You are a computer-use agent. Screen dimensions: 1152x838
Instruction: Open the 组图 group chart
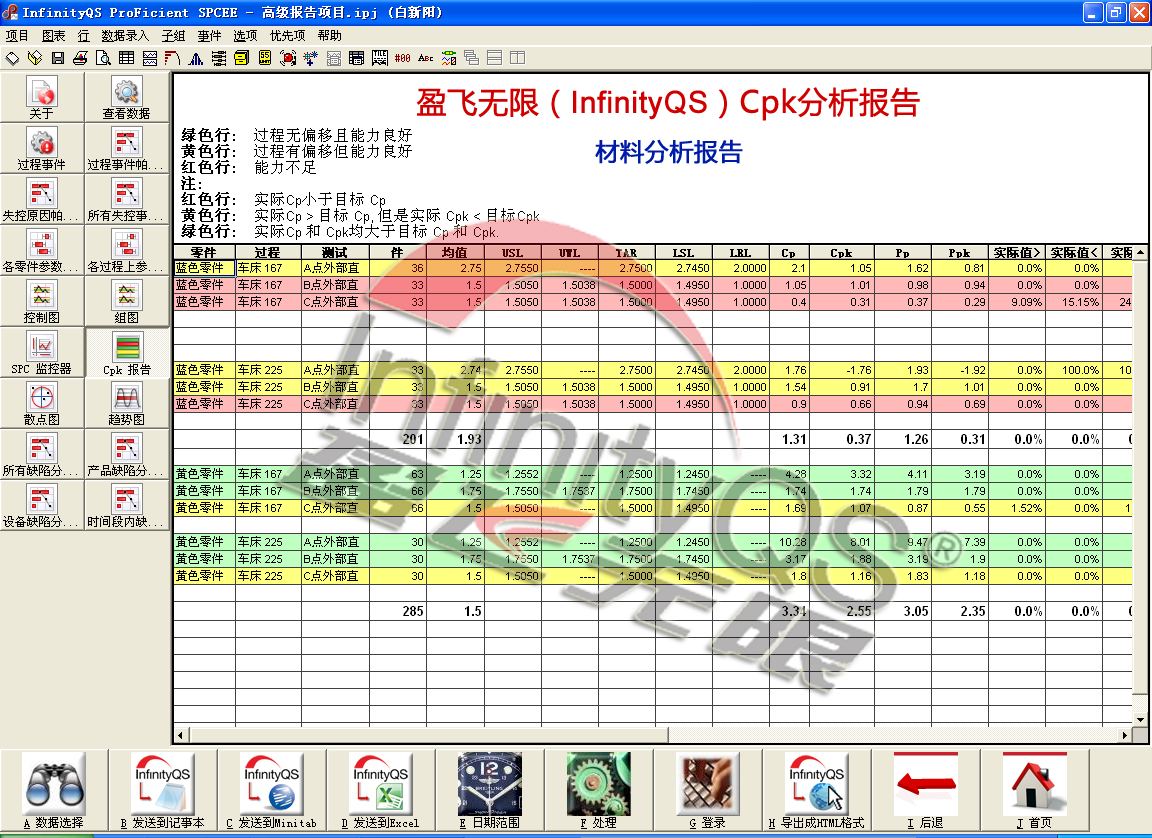[126, 301]
